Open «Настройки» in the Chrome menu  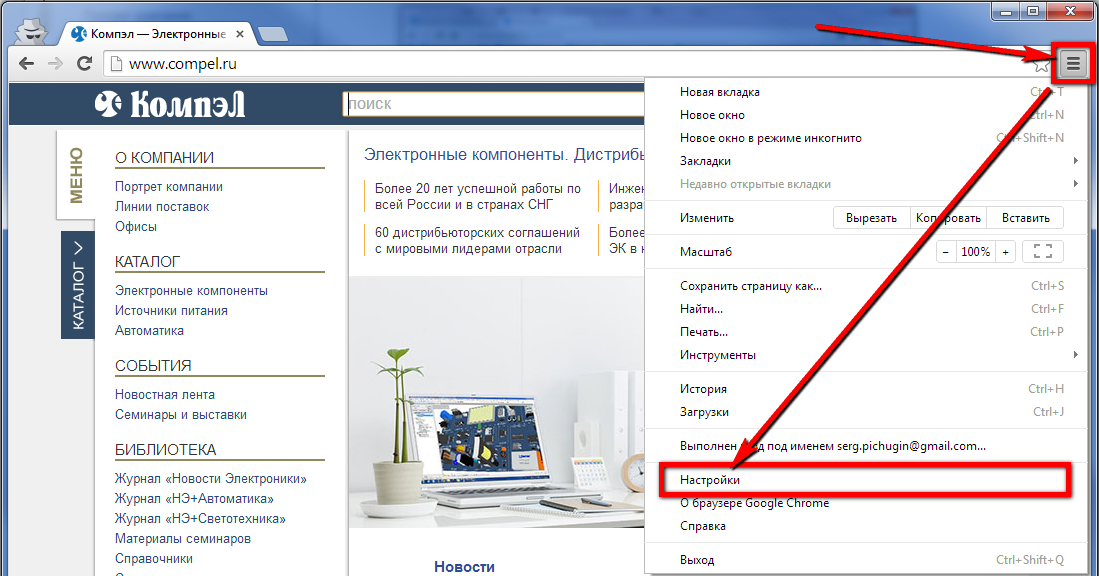pyautogui.click(x=864, y=480)
